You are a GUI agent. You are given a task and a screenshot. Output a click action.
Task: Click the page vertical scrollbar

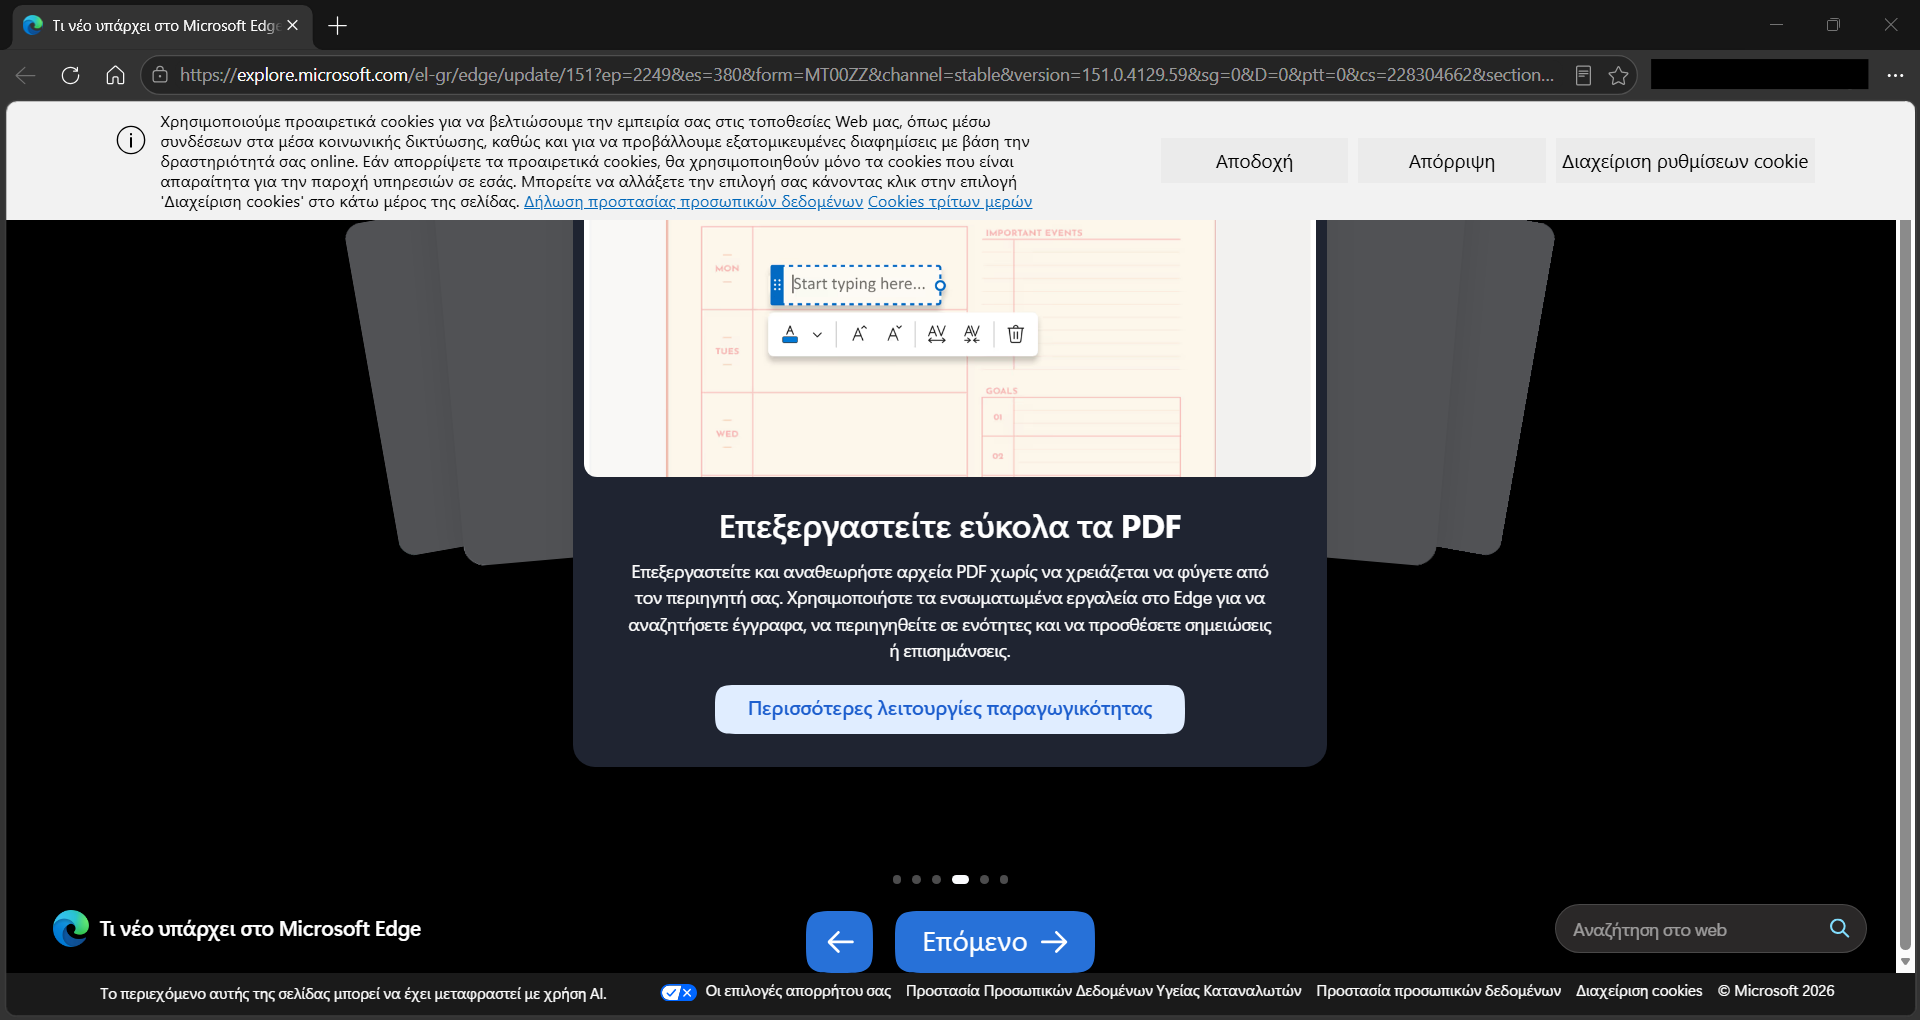pos(1905,585)
